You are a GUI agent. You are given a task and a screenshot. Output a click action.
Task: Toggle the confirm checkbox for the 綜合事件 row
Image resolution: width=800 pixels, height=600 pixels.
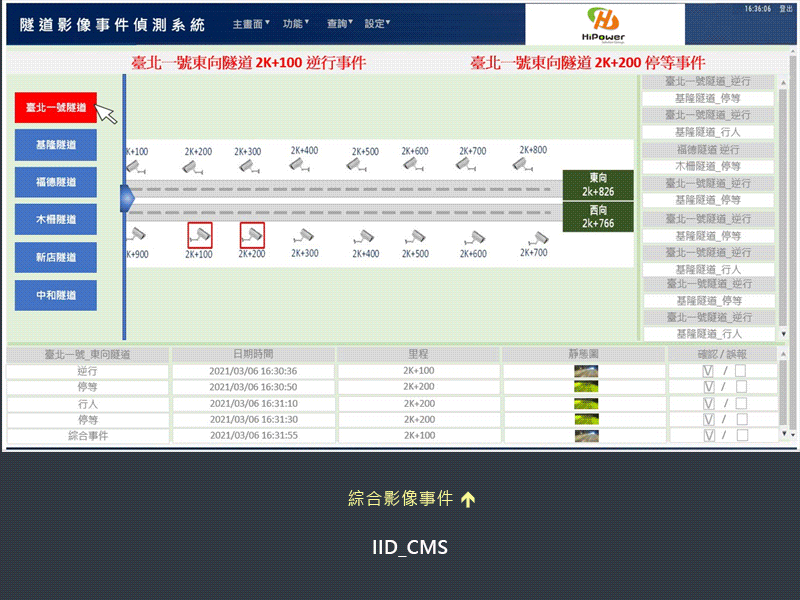[x=709, y=436]
